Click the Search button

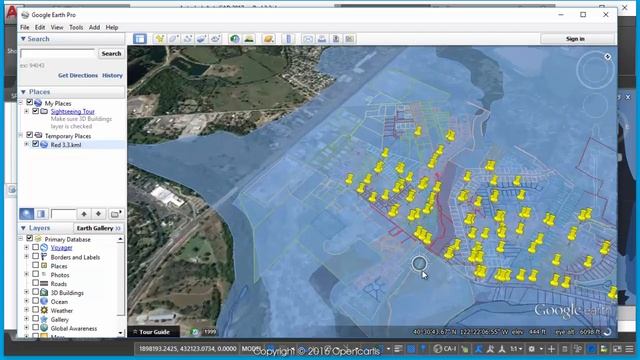(x=111, y=53)
